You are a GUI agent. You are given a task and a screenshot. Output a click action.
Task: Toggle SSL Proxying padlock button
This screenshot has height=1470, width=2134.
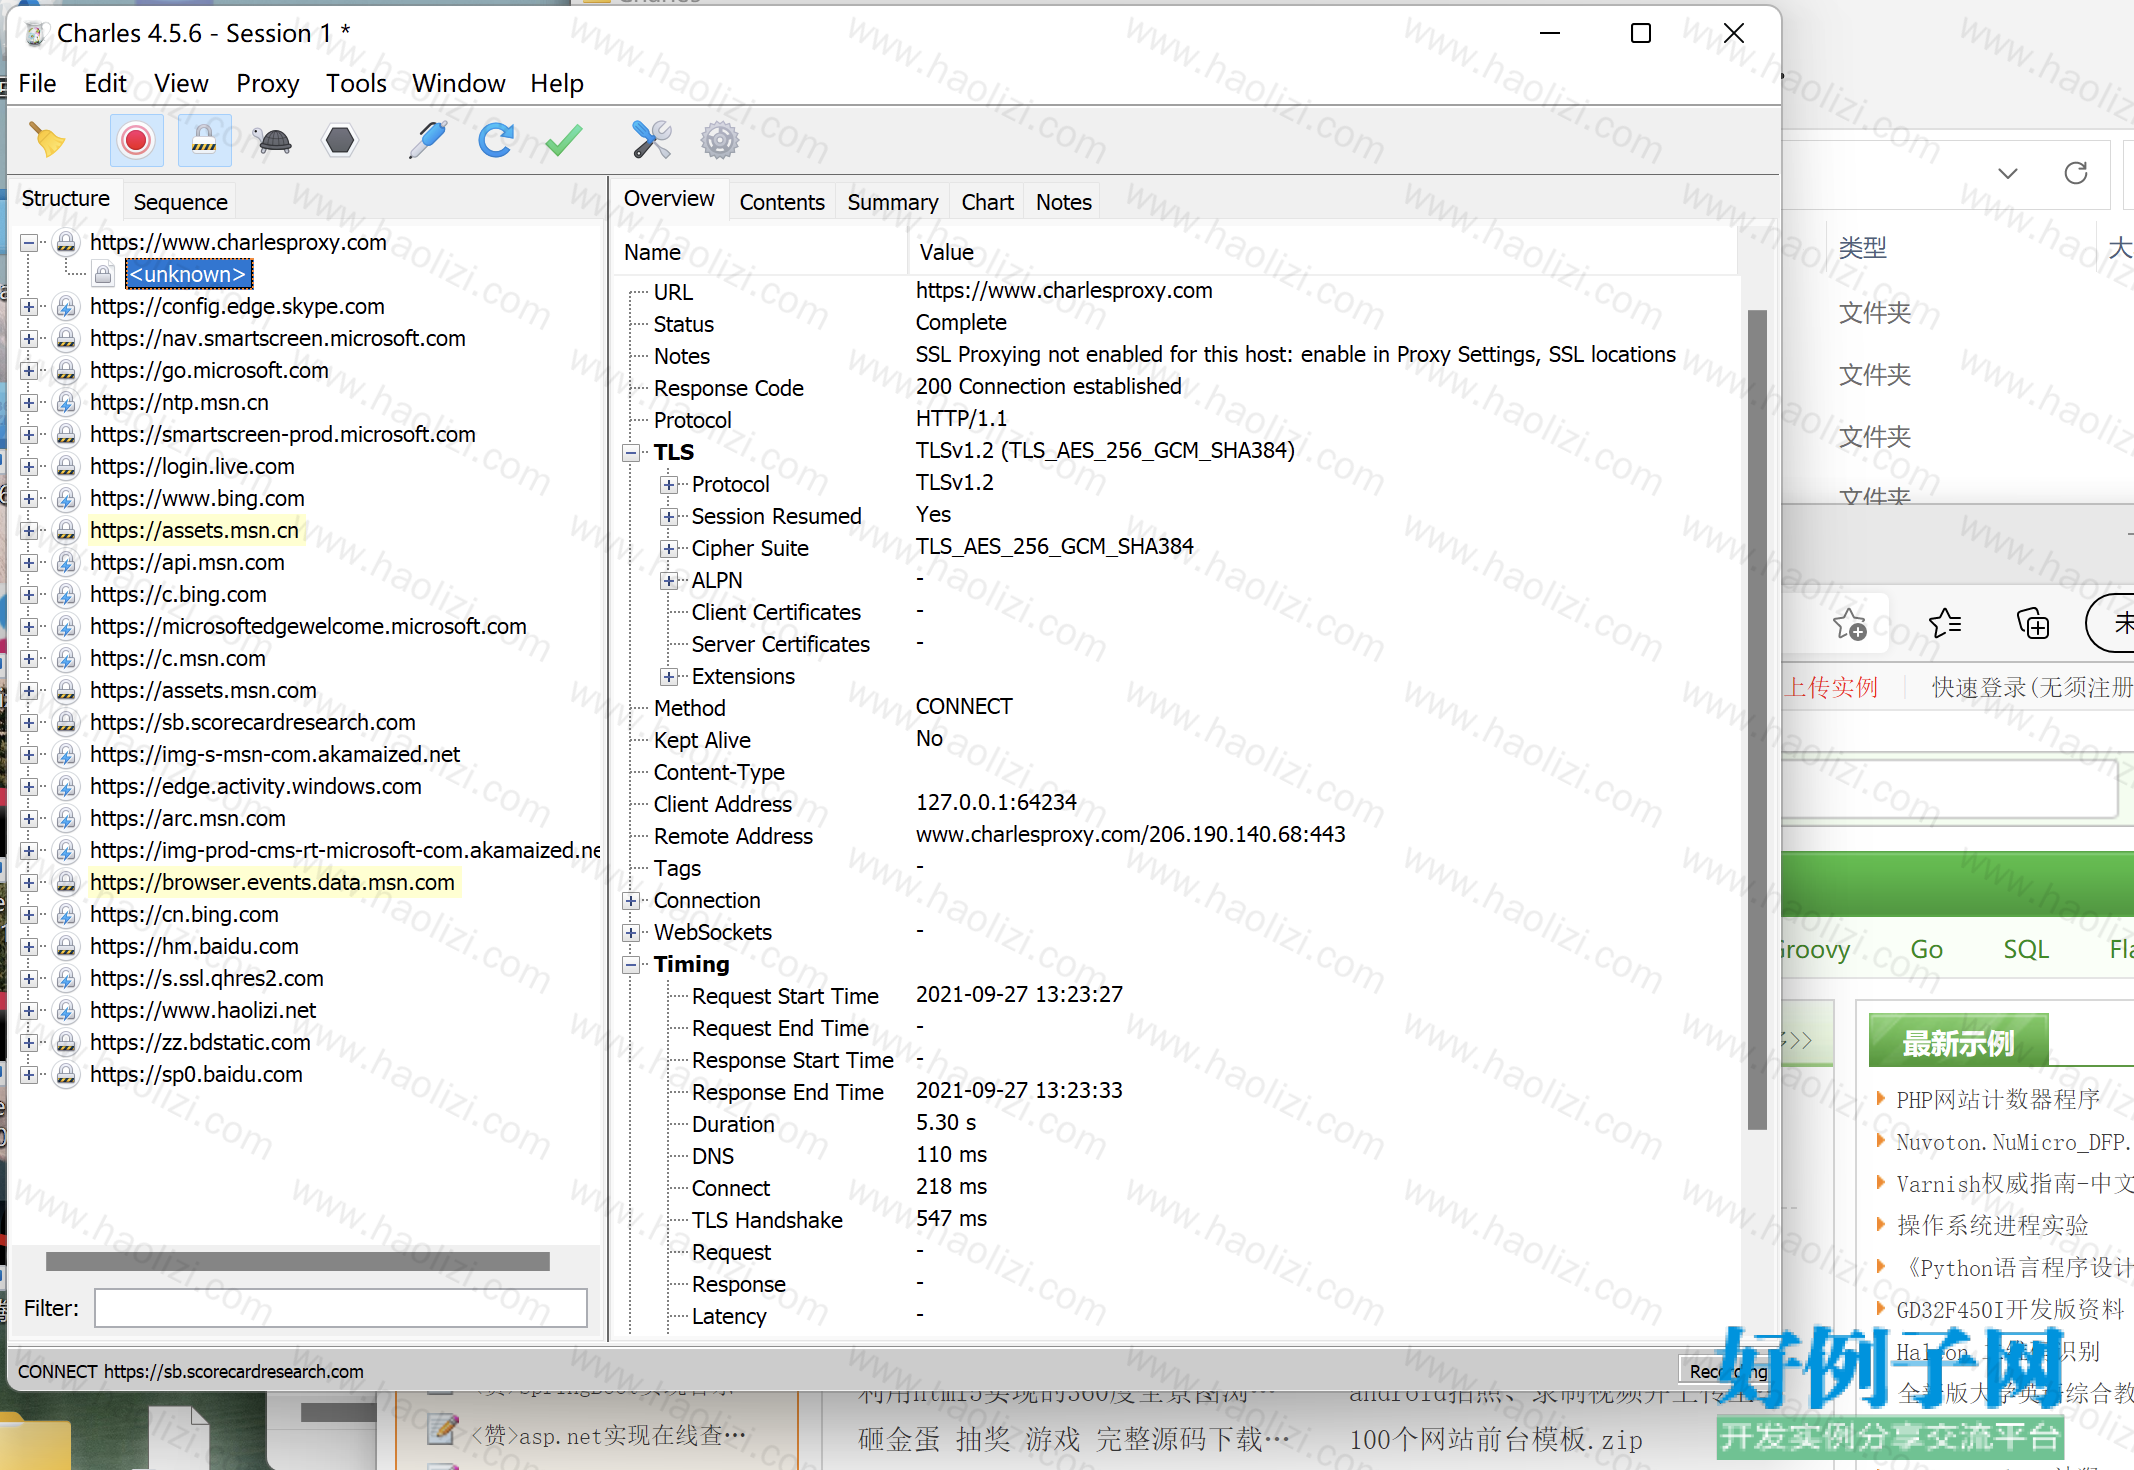[x=204, y=141]
